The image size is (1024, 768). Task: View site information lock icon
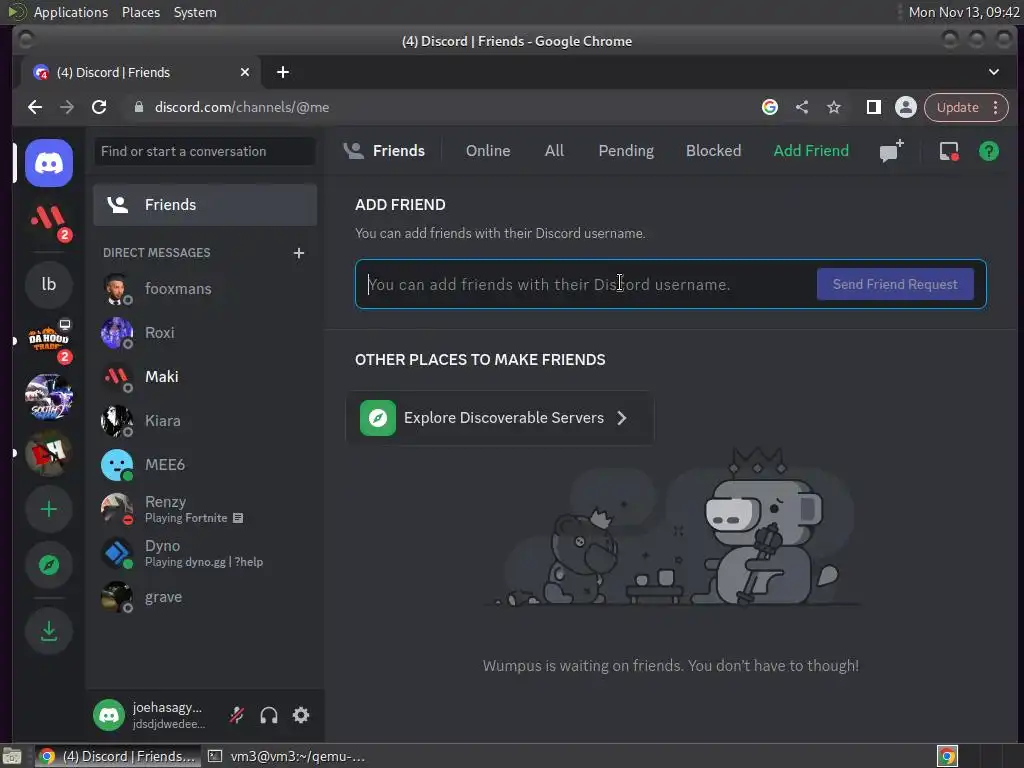pyautogui.click(x=138, y=107)
